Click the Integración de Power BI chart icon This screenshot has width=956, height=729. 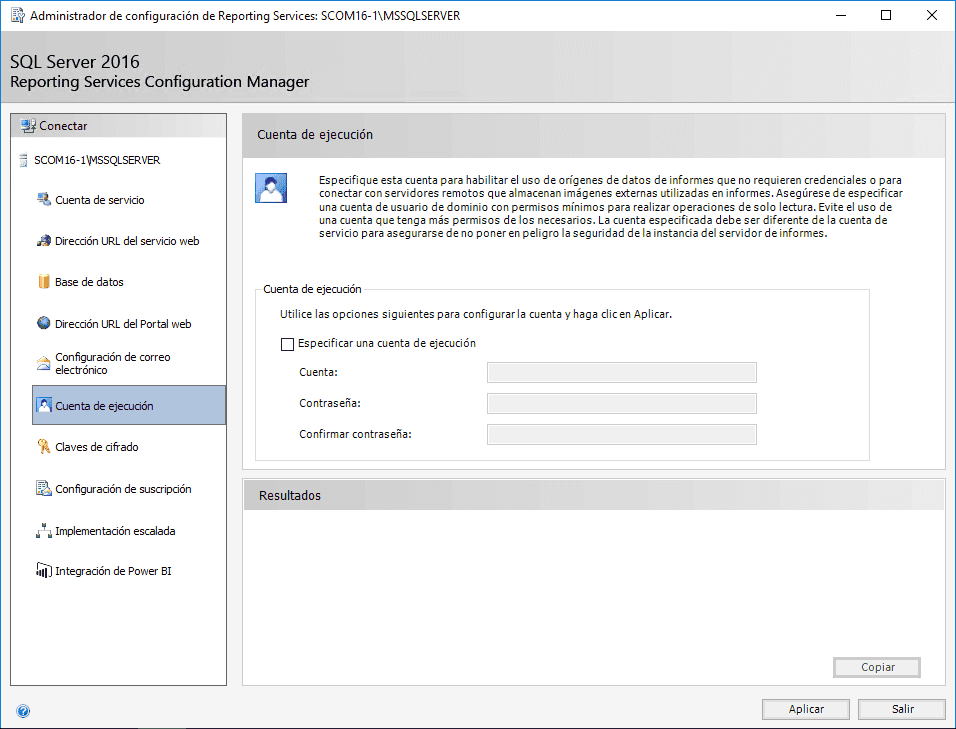click(43, 571)
